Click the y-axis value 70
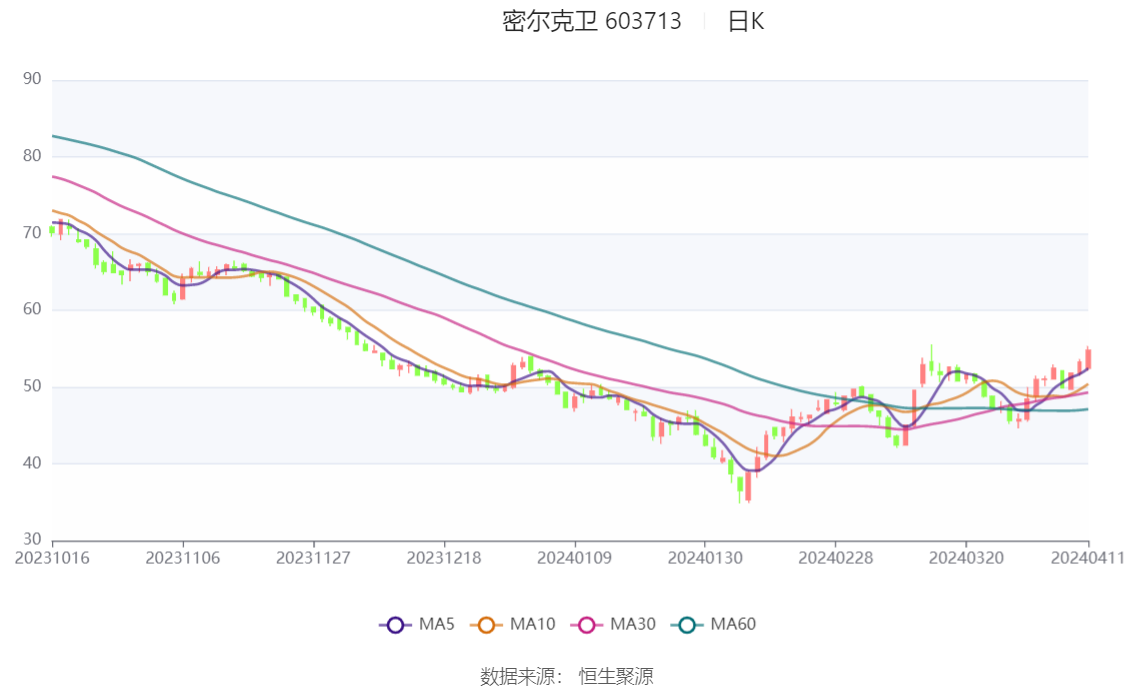1134x689 pixels. coord(32,233)
